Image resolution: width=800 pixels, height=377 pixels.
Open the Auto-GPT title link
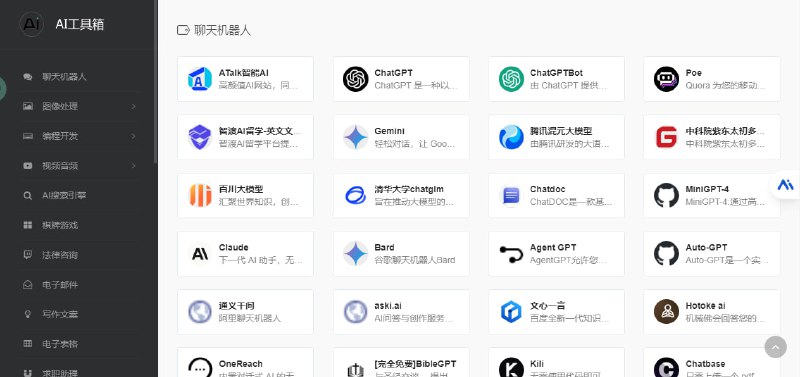click(x=706, y=247)
